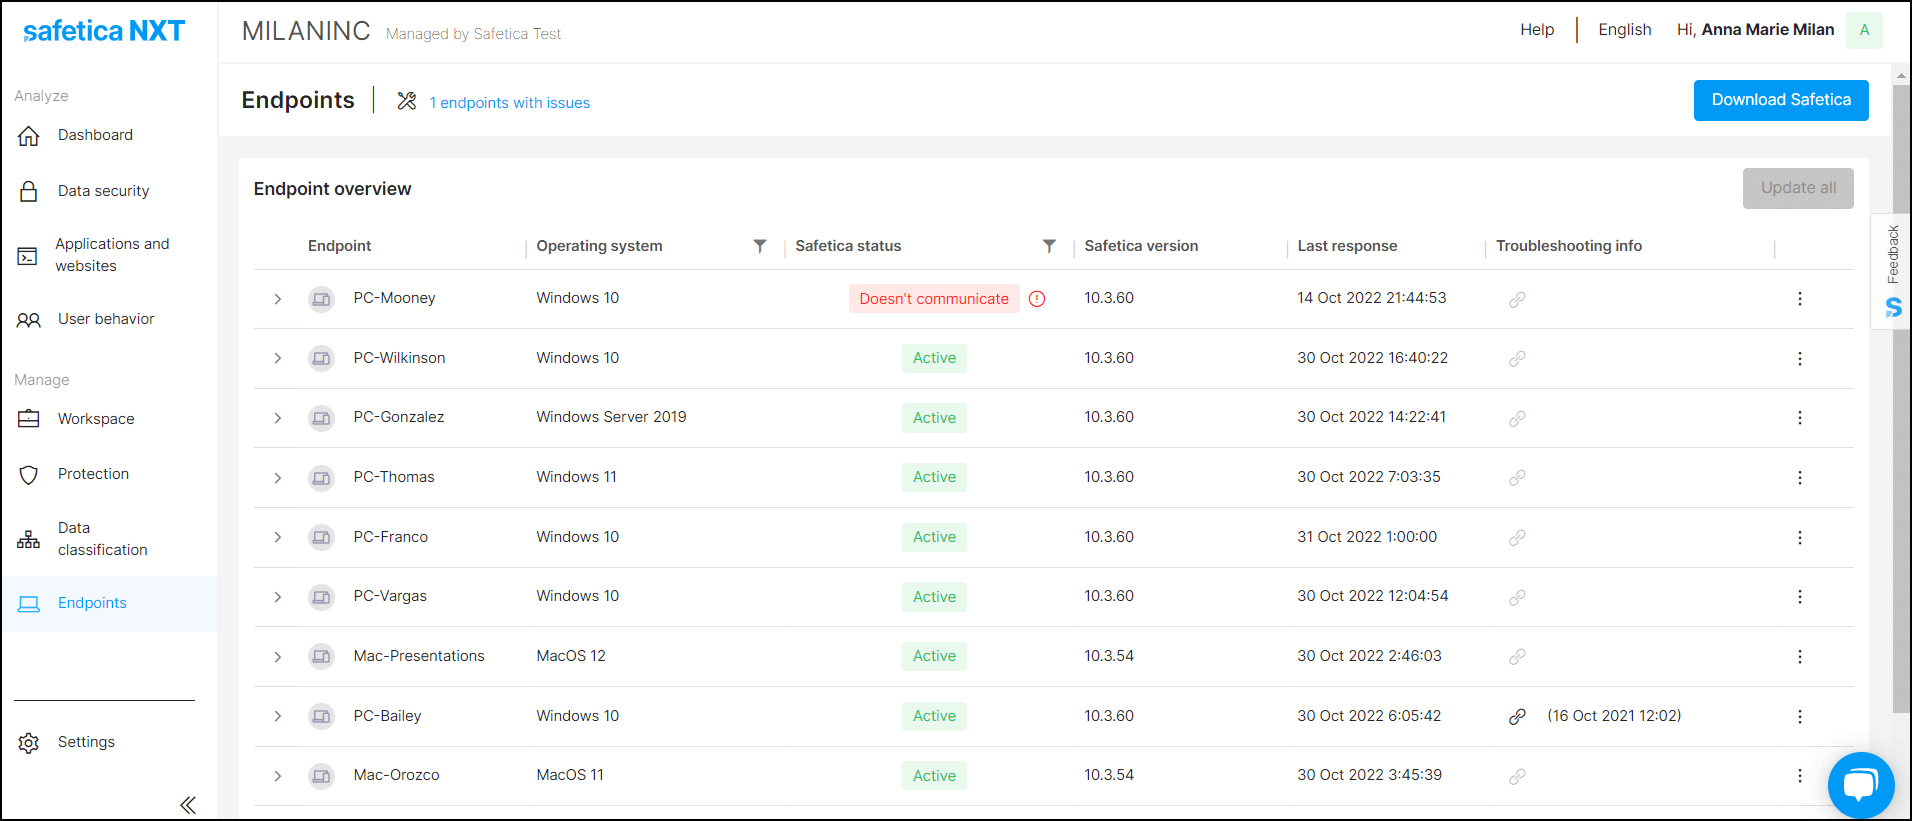Collapse the sidebar with double-chevron icon

pyautogui.click(x=187, y=804)
